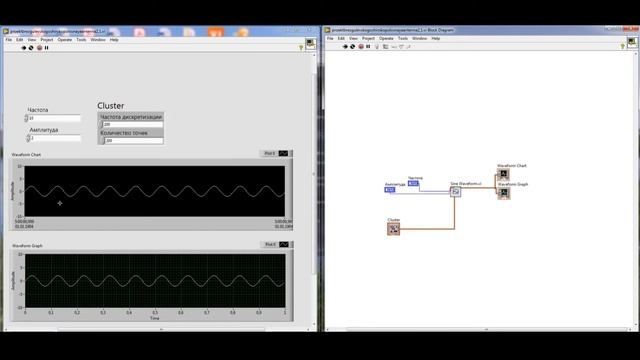Click stepper beside Частота дискретизации value
The image size is (640, 360).
click(x=102, y=124)
